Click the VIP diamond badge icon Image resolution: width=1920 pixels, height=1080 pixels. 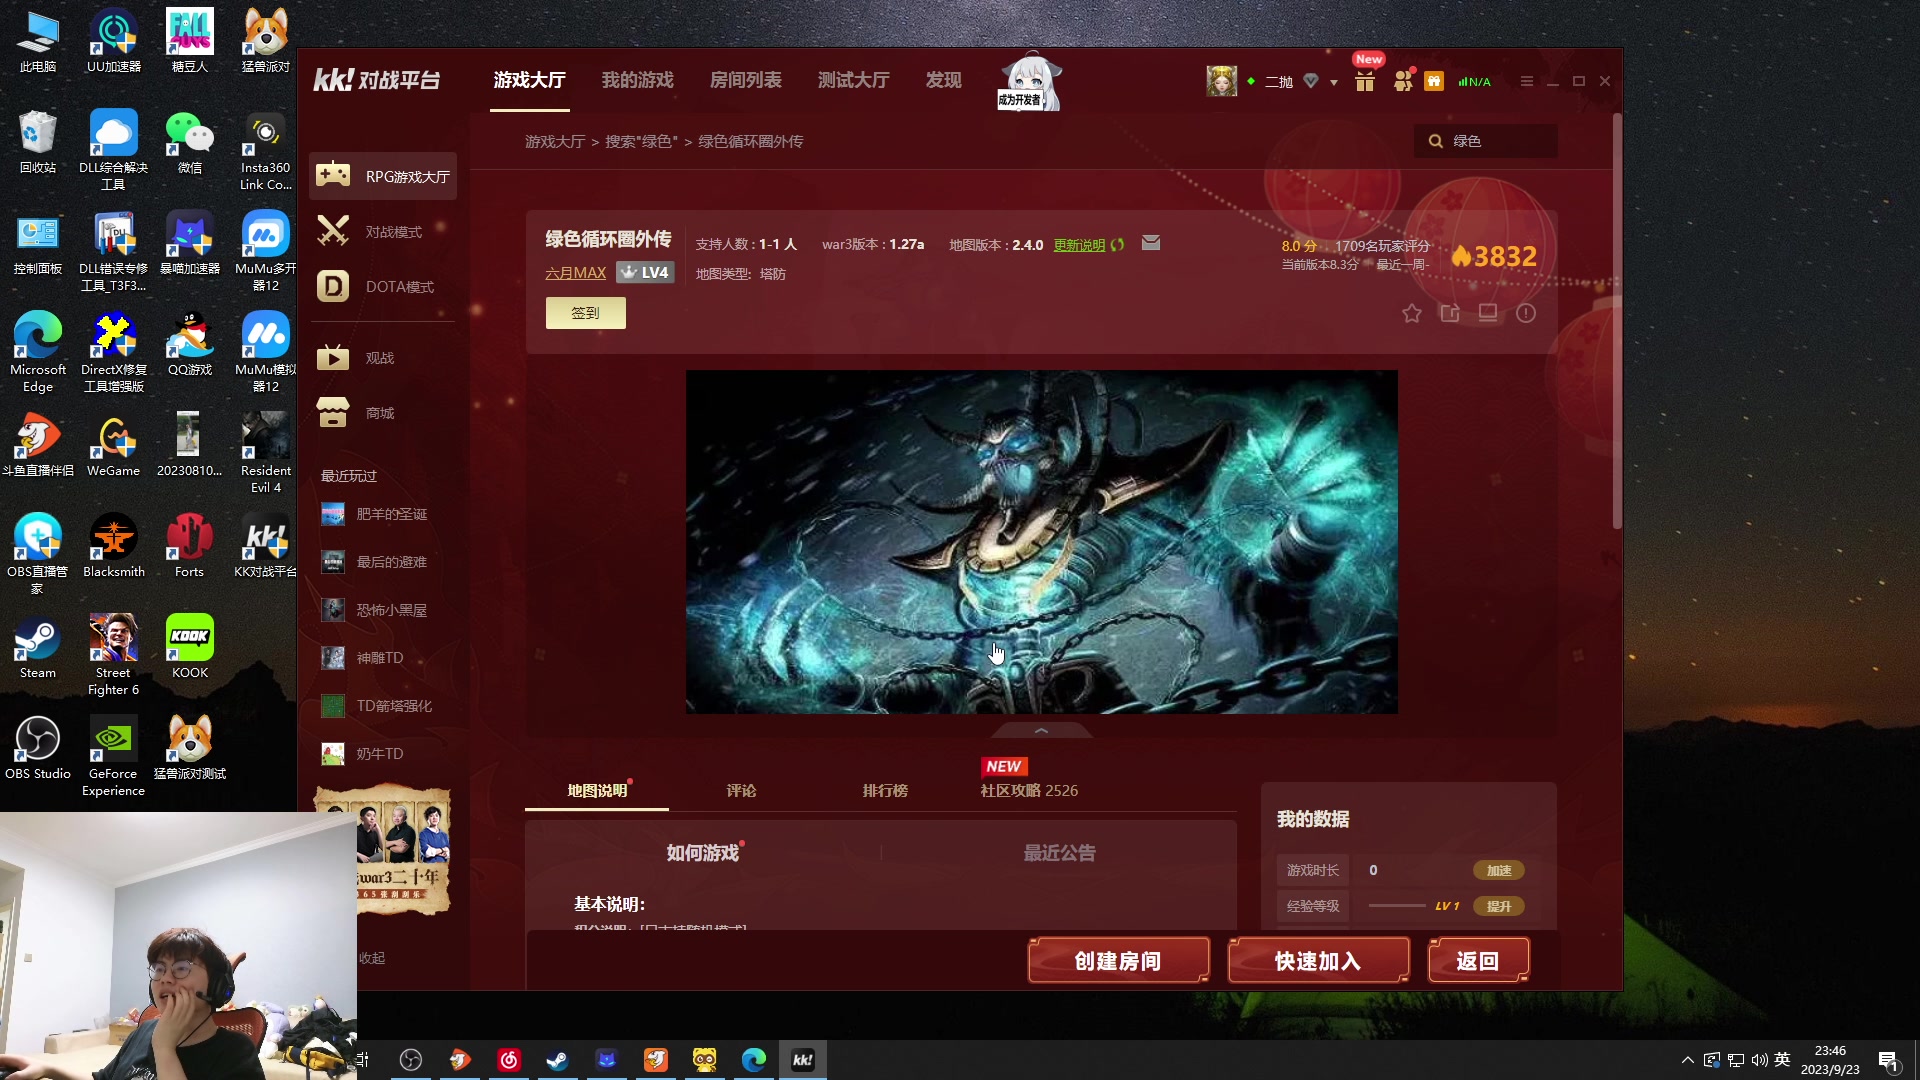click(1311, 81)
